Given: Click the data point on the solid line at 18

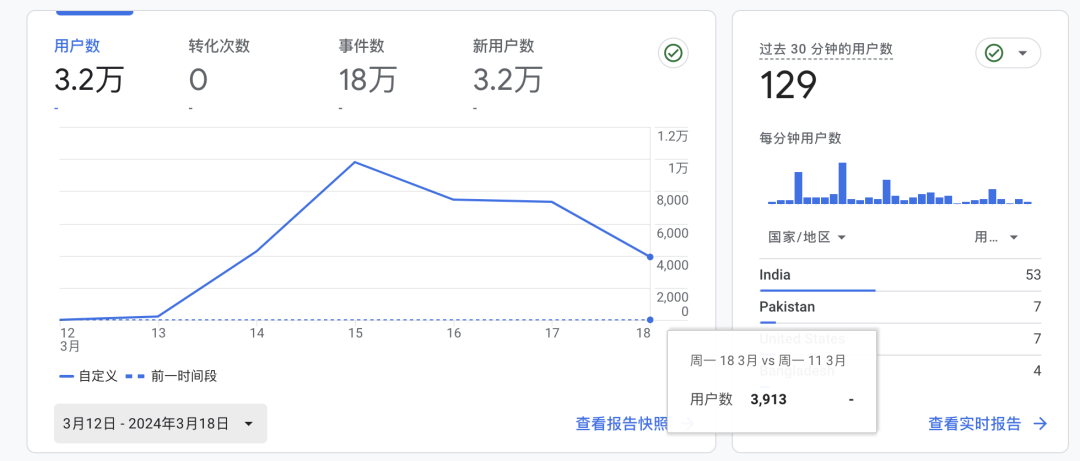Looking at the screenshot, I should (x=650, y=256).
